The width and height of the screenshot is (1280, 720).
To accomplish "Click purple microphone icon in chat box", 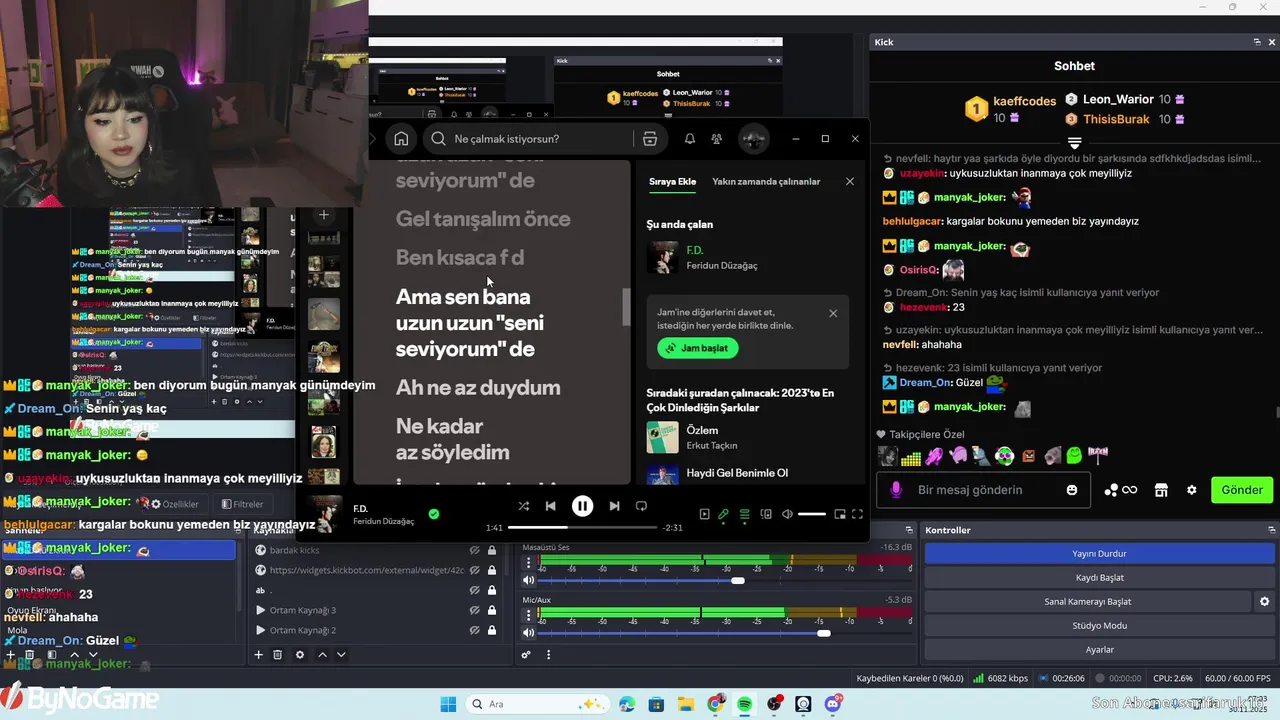I will pos(896,490).
